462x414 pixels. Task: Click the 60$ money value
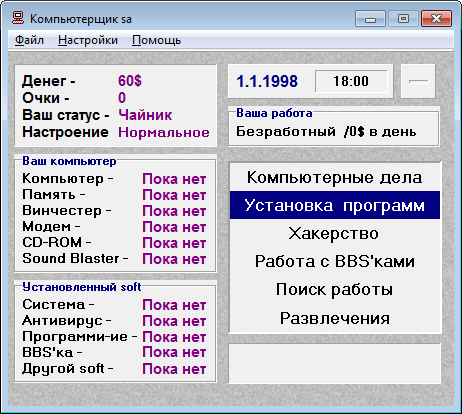pos(130,81)
